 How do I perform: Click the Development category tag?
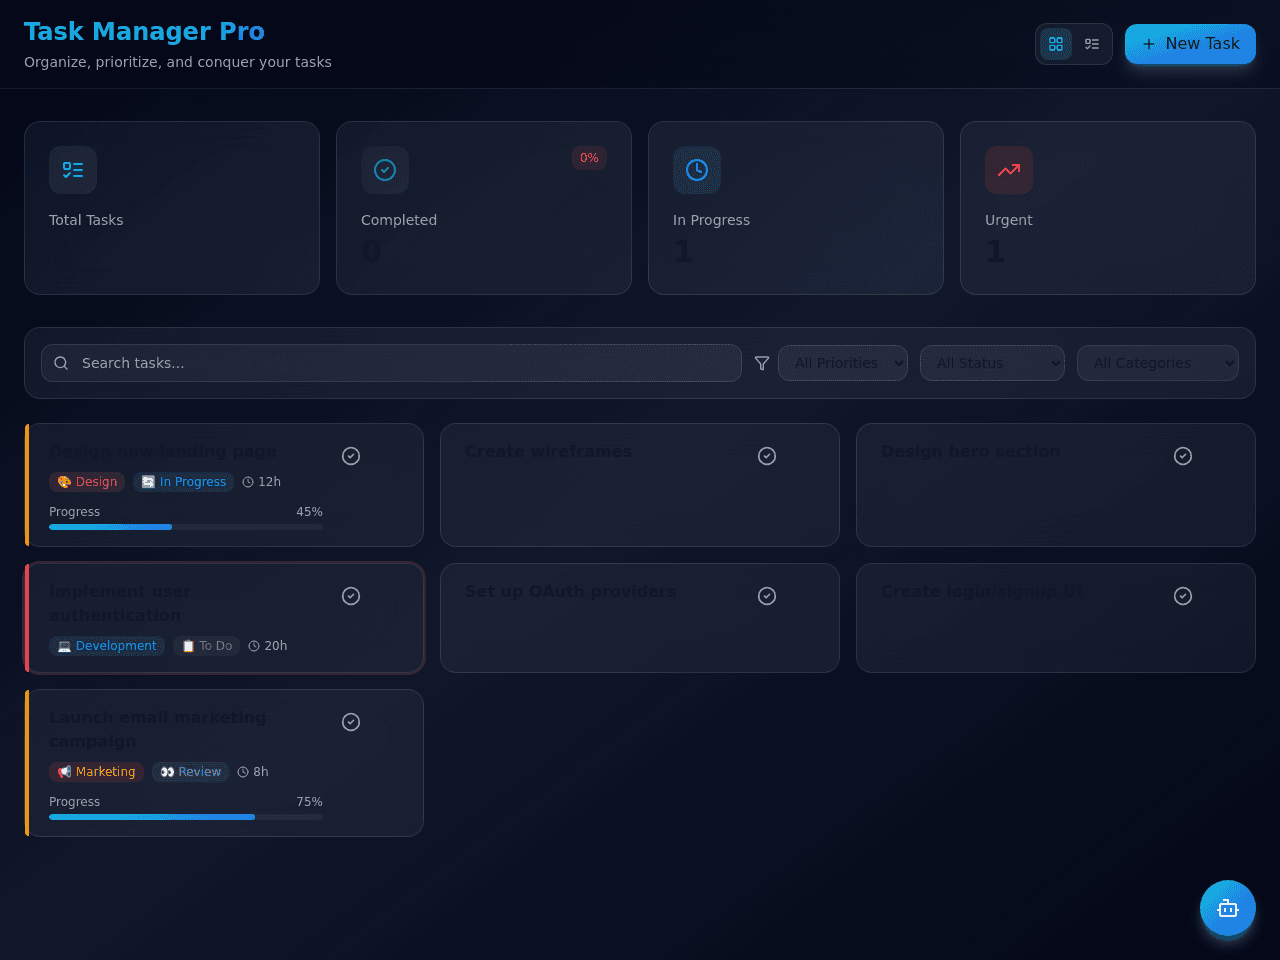point(107,646)
